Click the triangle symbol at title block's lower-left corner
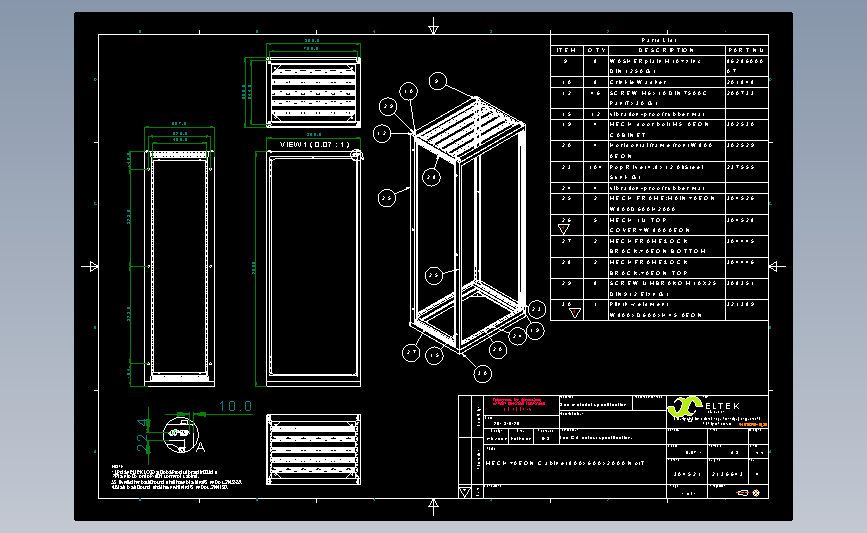 pos(464,492)
